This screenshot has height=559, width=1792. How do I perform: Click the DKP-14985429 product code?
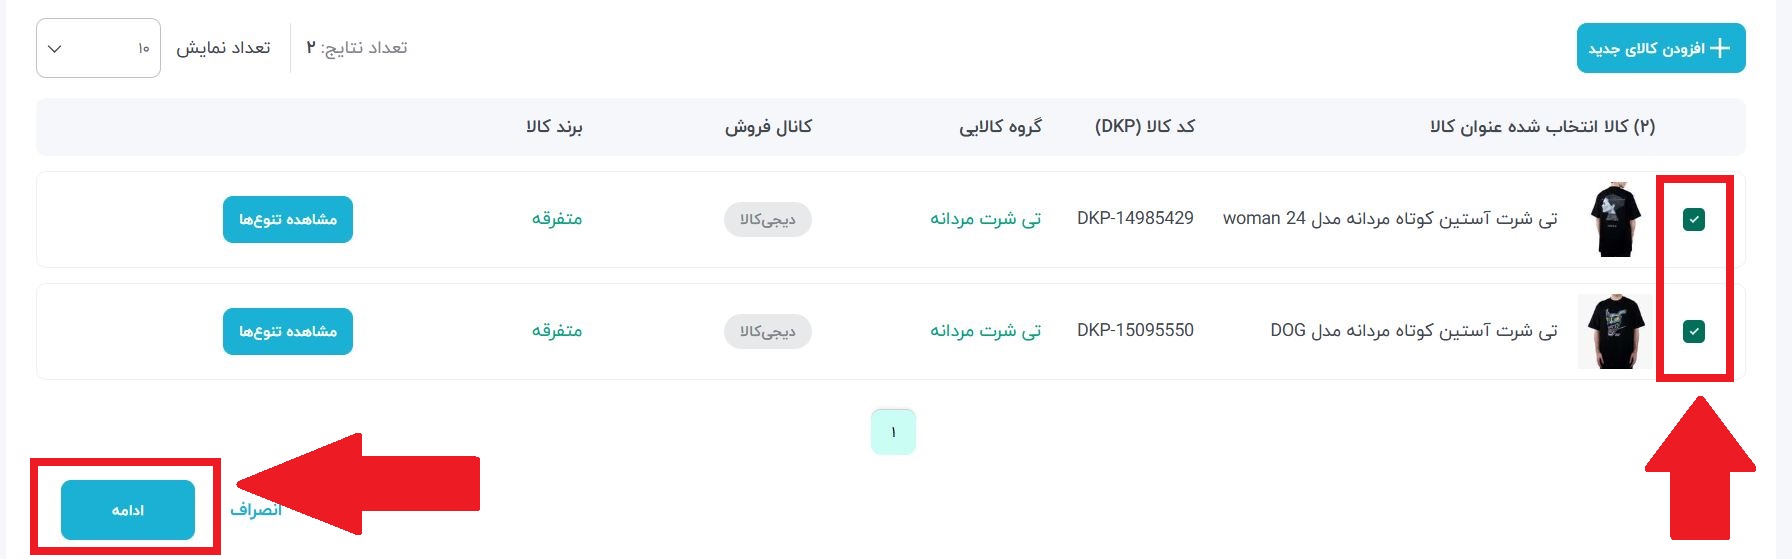1135,218
